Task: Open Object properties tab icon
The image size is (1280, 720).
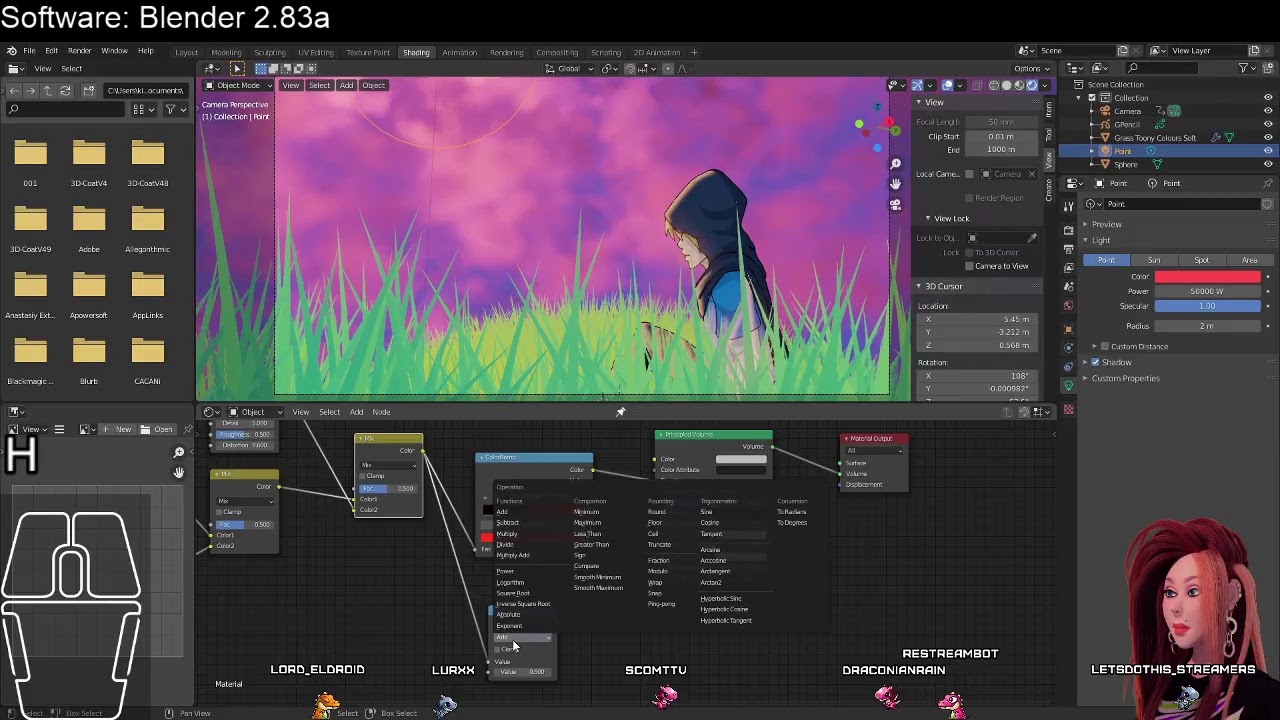Action: 1068,329
